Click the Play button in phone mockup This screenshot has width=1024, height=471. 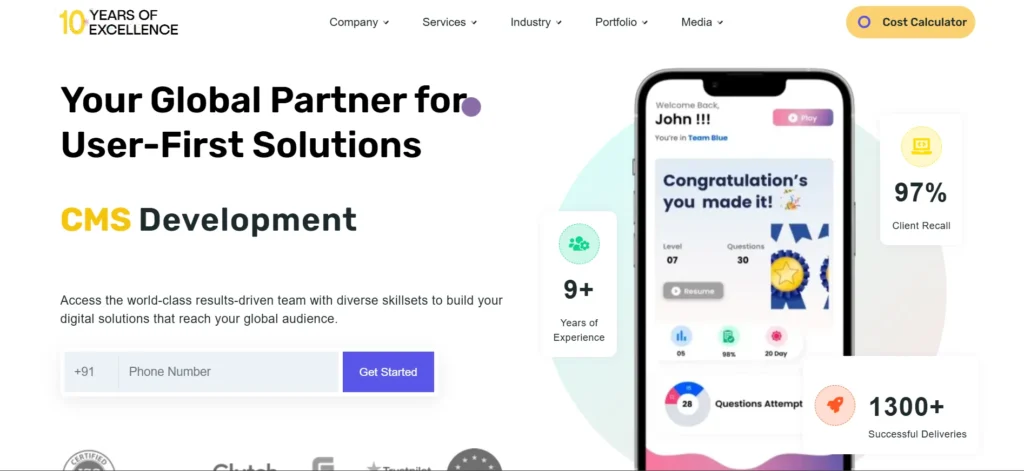(x=803, y=118)
